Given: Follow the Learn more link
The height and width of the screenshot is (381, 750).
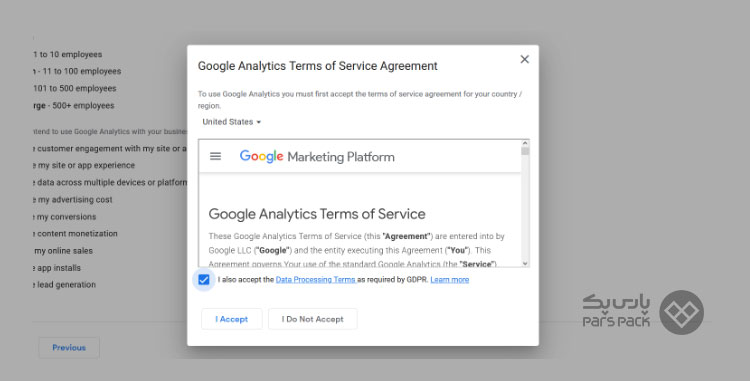Looking at the screenshot, I should coord(450,280).
